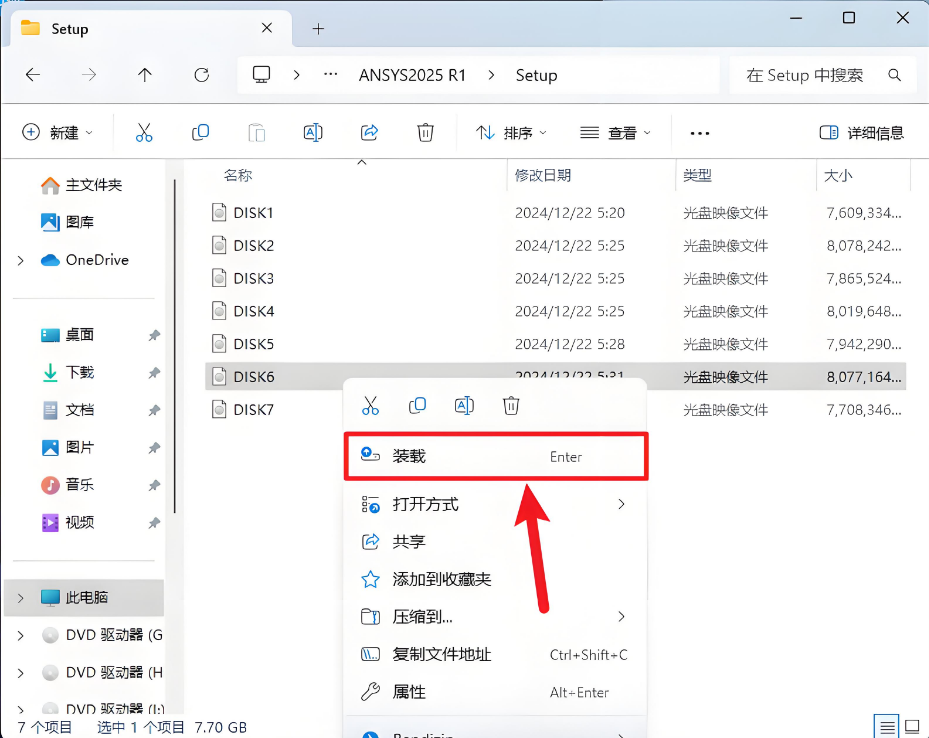Click the Rename icon in the toolbar
The width and height of the screenshot is (929, 738).
point(313,133)
